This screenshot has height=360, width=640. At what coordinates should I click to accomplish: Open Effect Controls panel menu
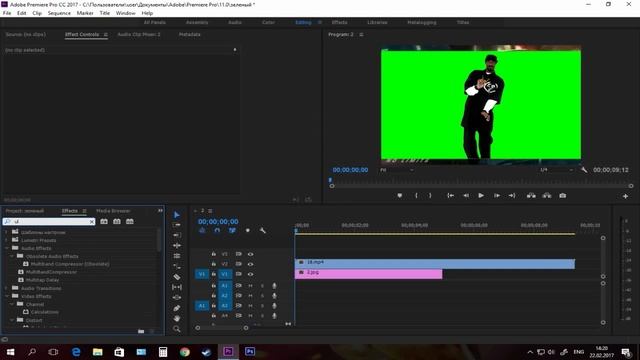105,35
